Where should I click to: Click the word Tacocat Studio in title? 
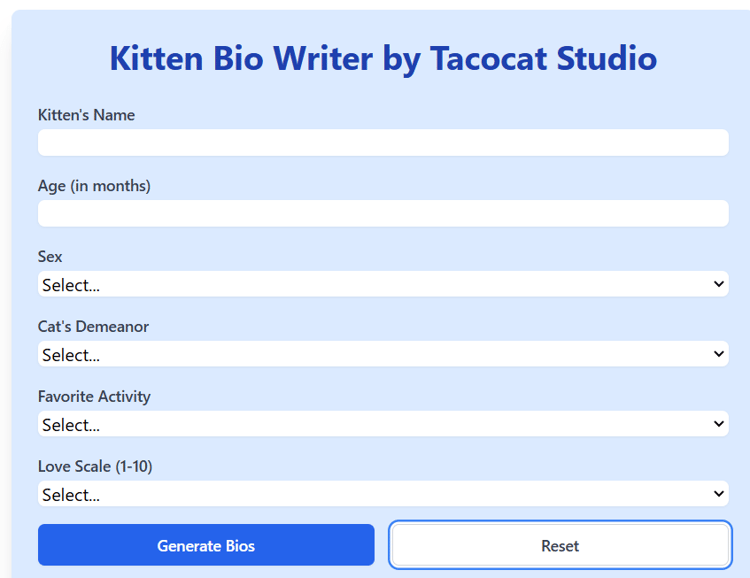(543, 58)
